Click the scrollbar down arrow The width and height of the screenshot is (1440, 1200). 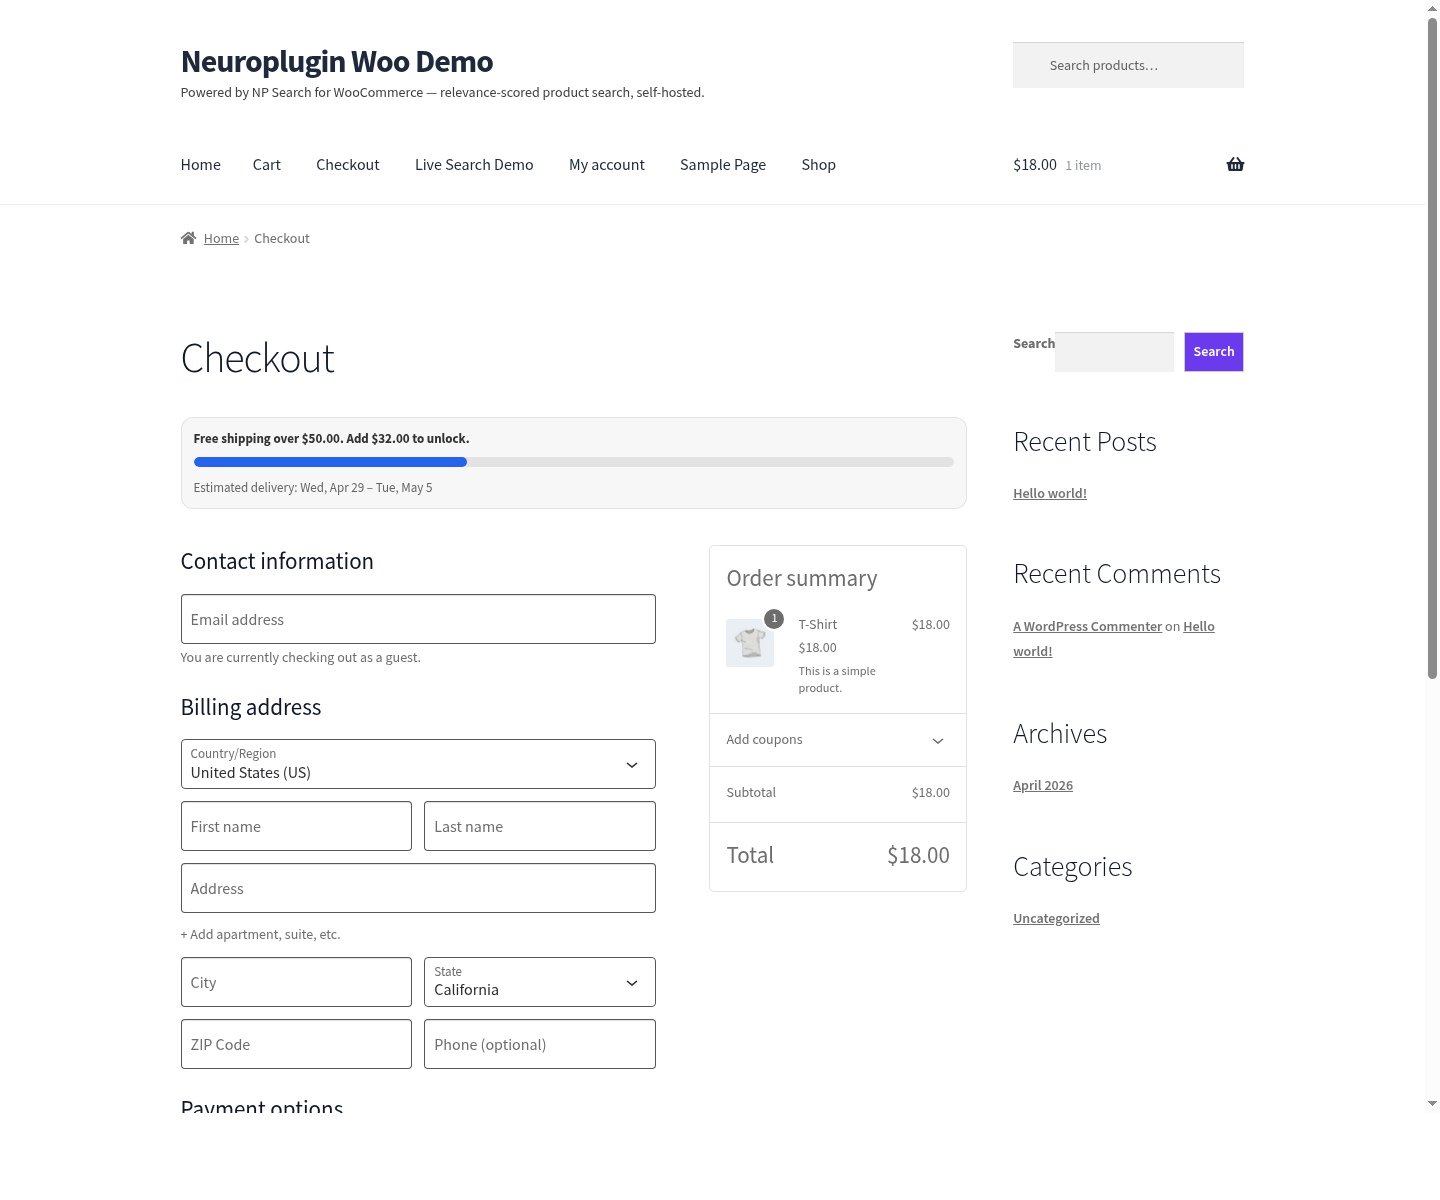[x=1432, y=1103]
